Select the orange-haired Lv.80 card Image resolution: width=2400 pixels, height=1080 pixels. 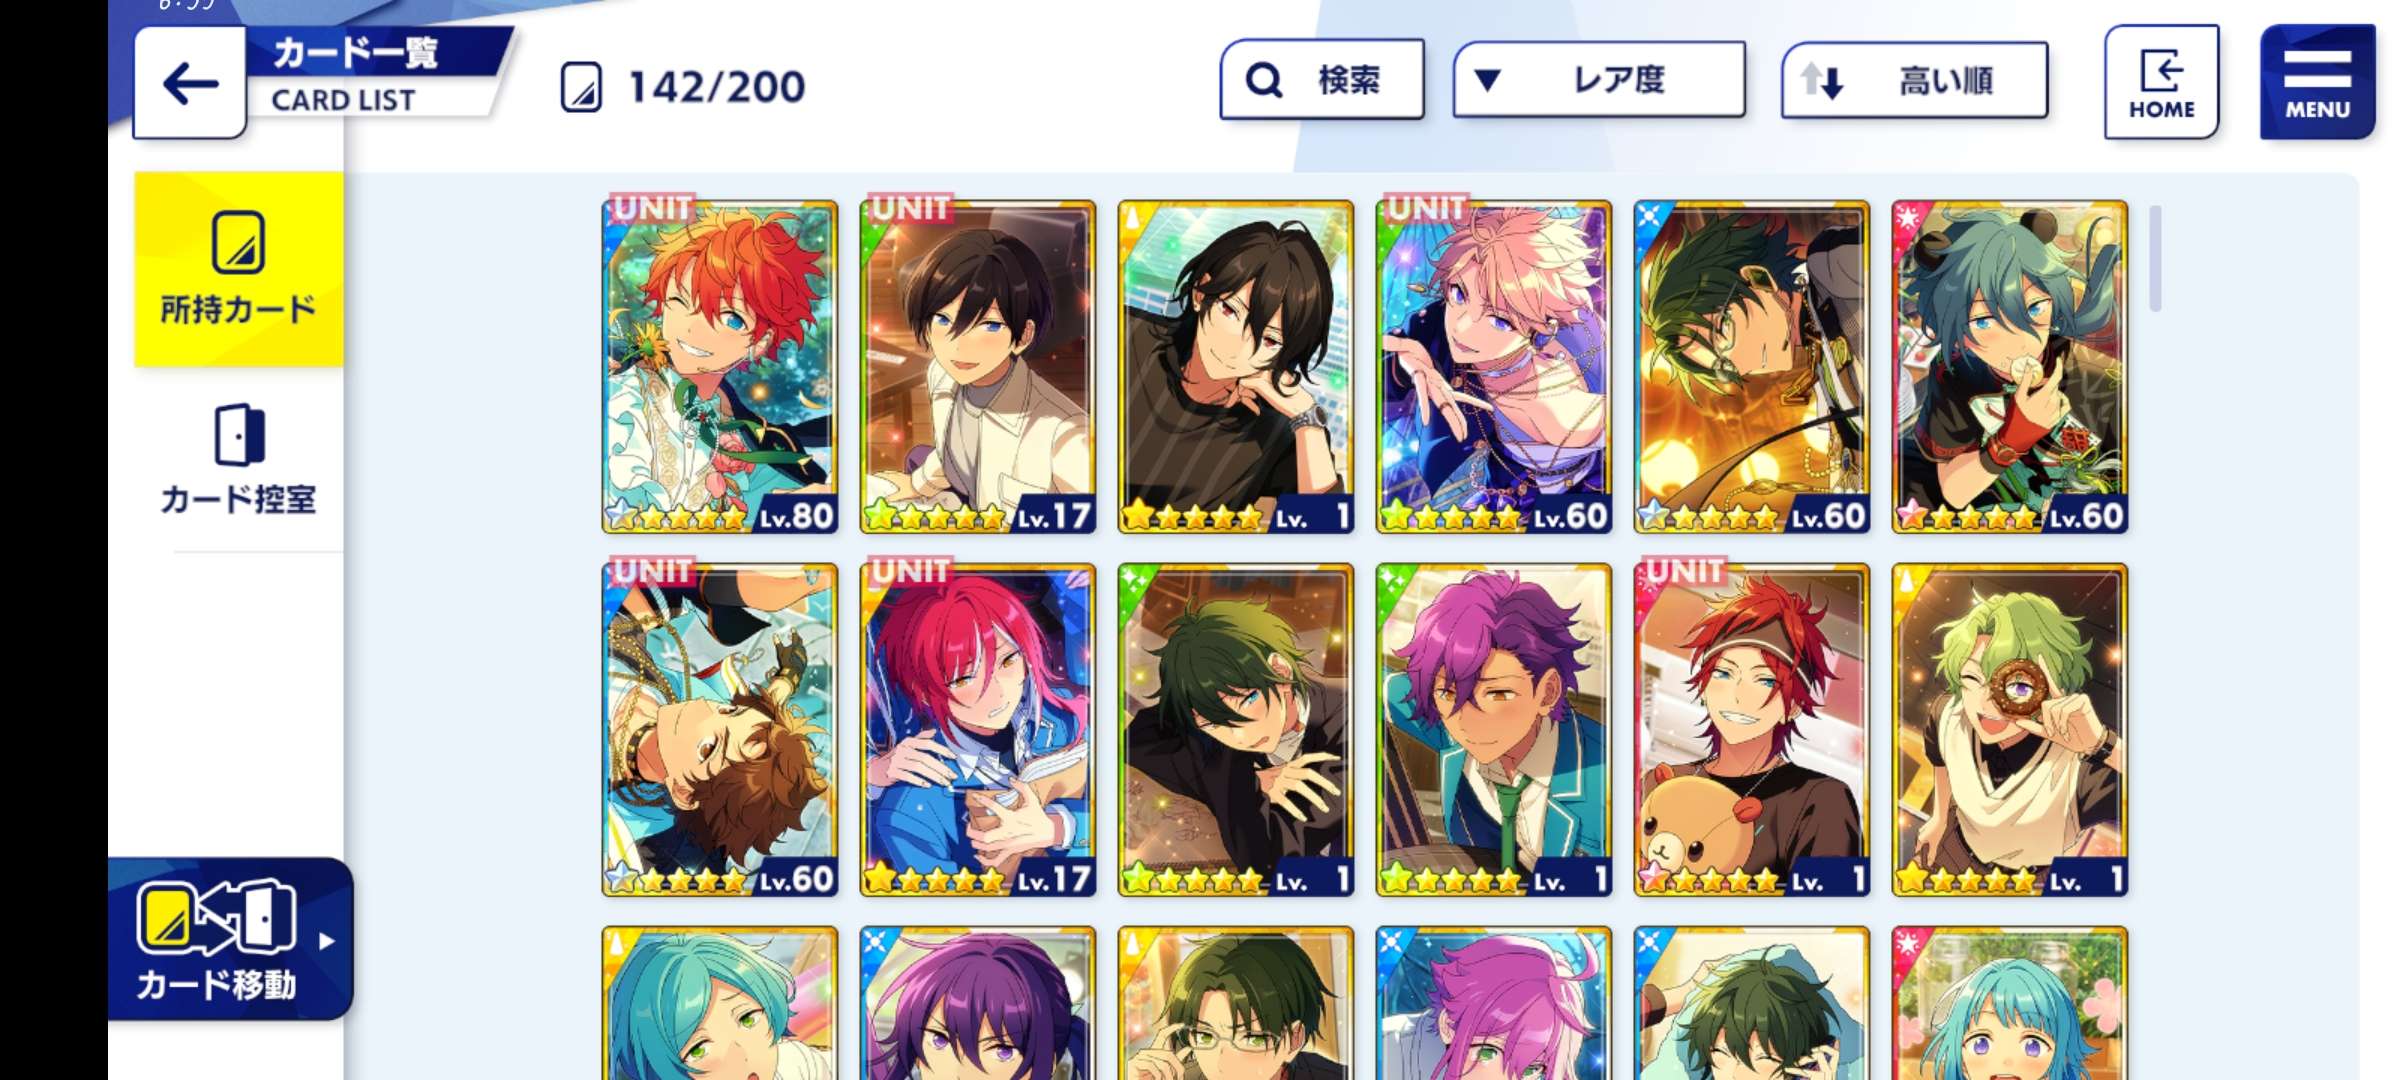(720, 367)
